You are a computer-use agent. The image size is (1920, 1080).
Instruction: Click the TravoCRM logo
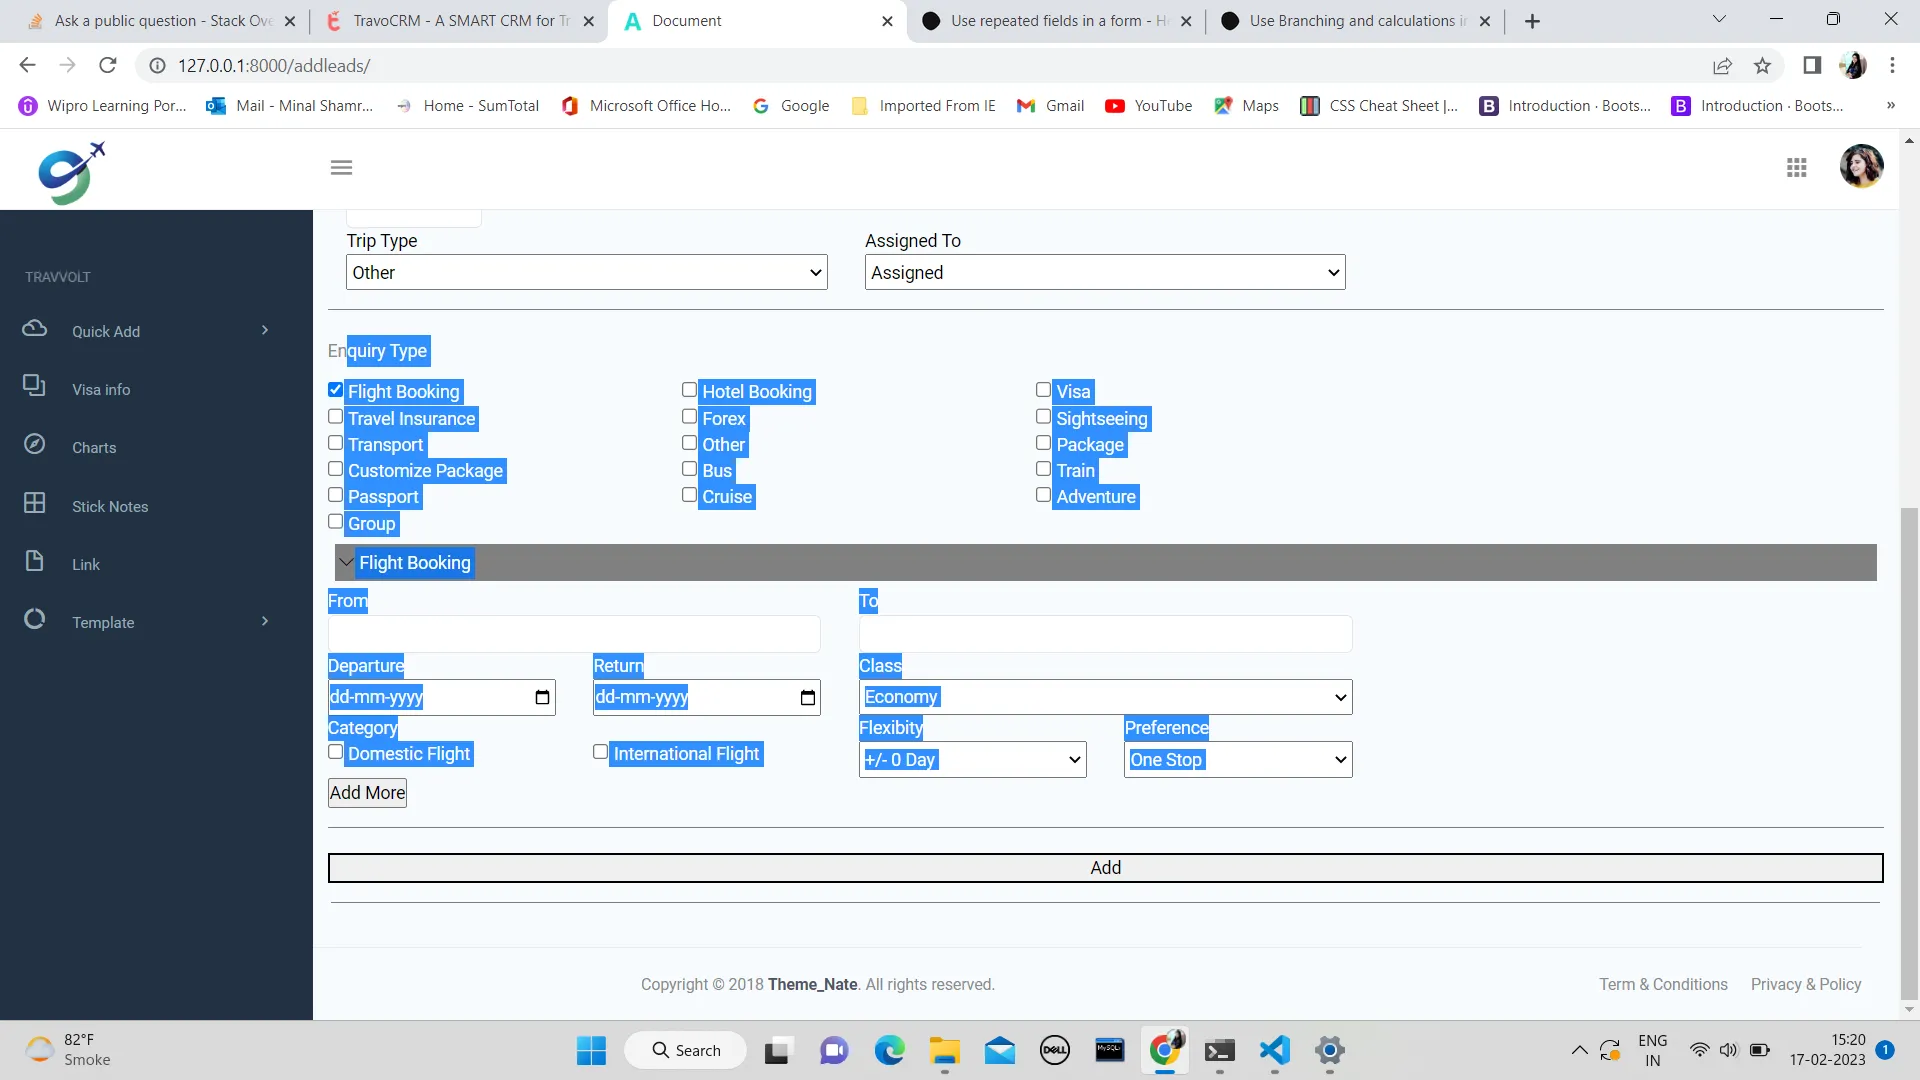[x=71, y=173]
